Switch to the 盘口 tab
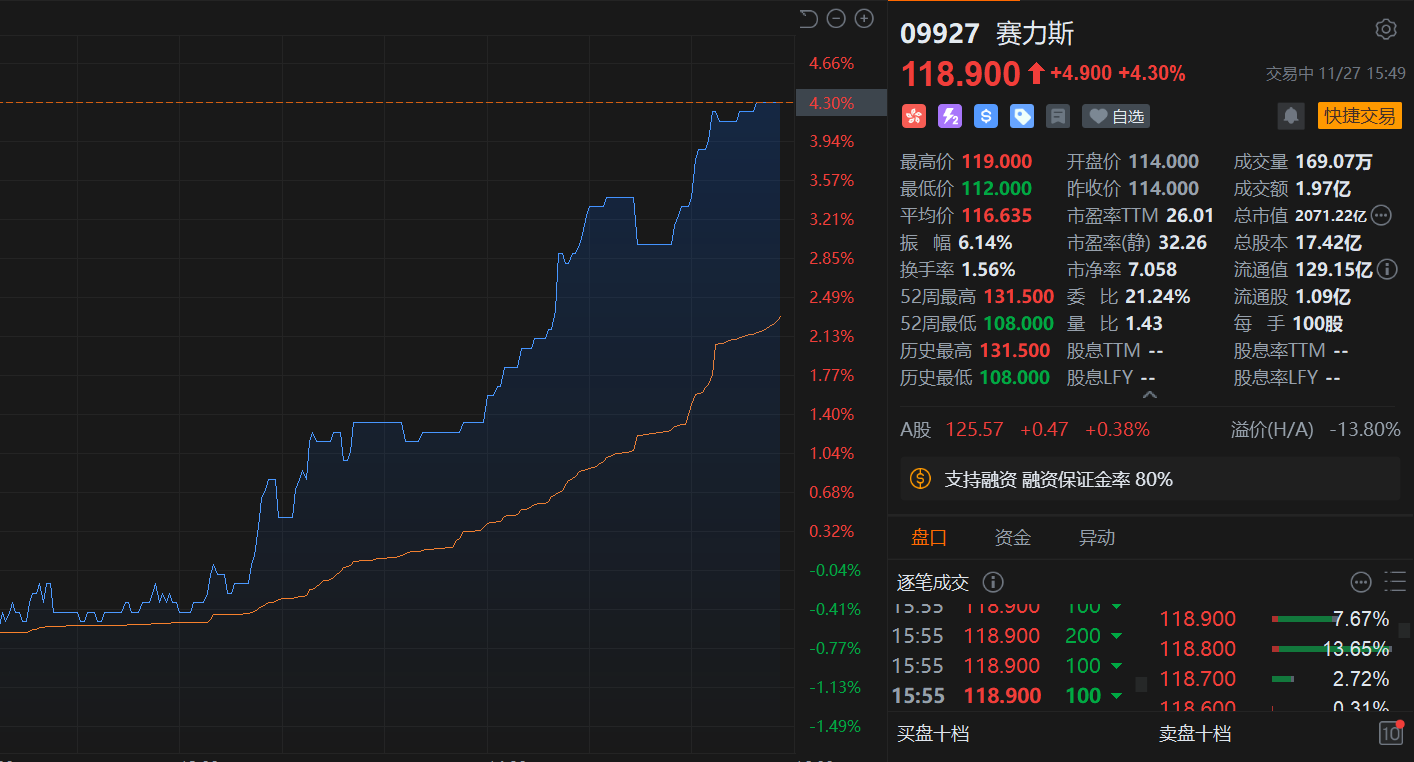 [x=929, y=537]
